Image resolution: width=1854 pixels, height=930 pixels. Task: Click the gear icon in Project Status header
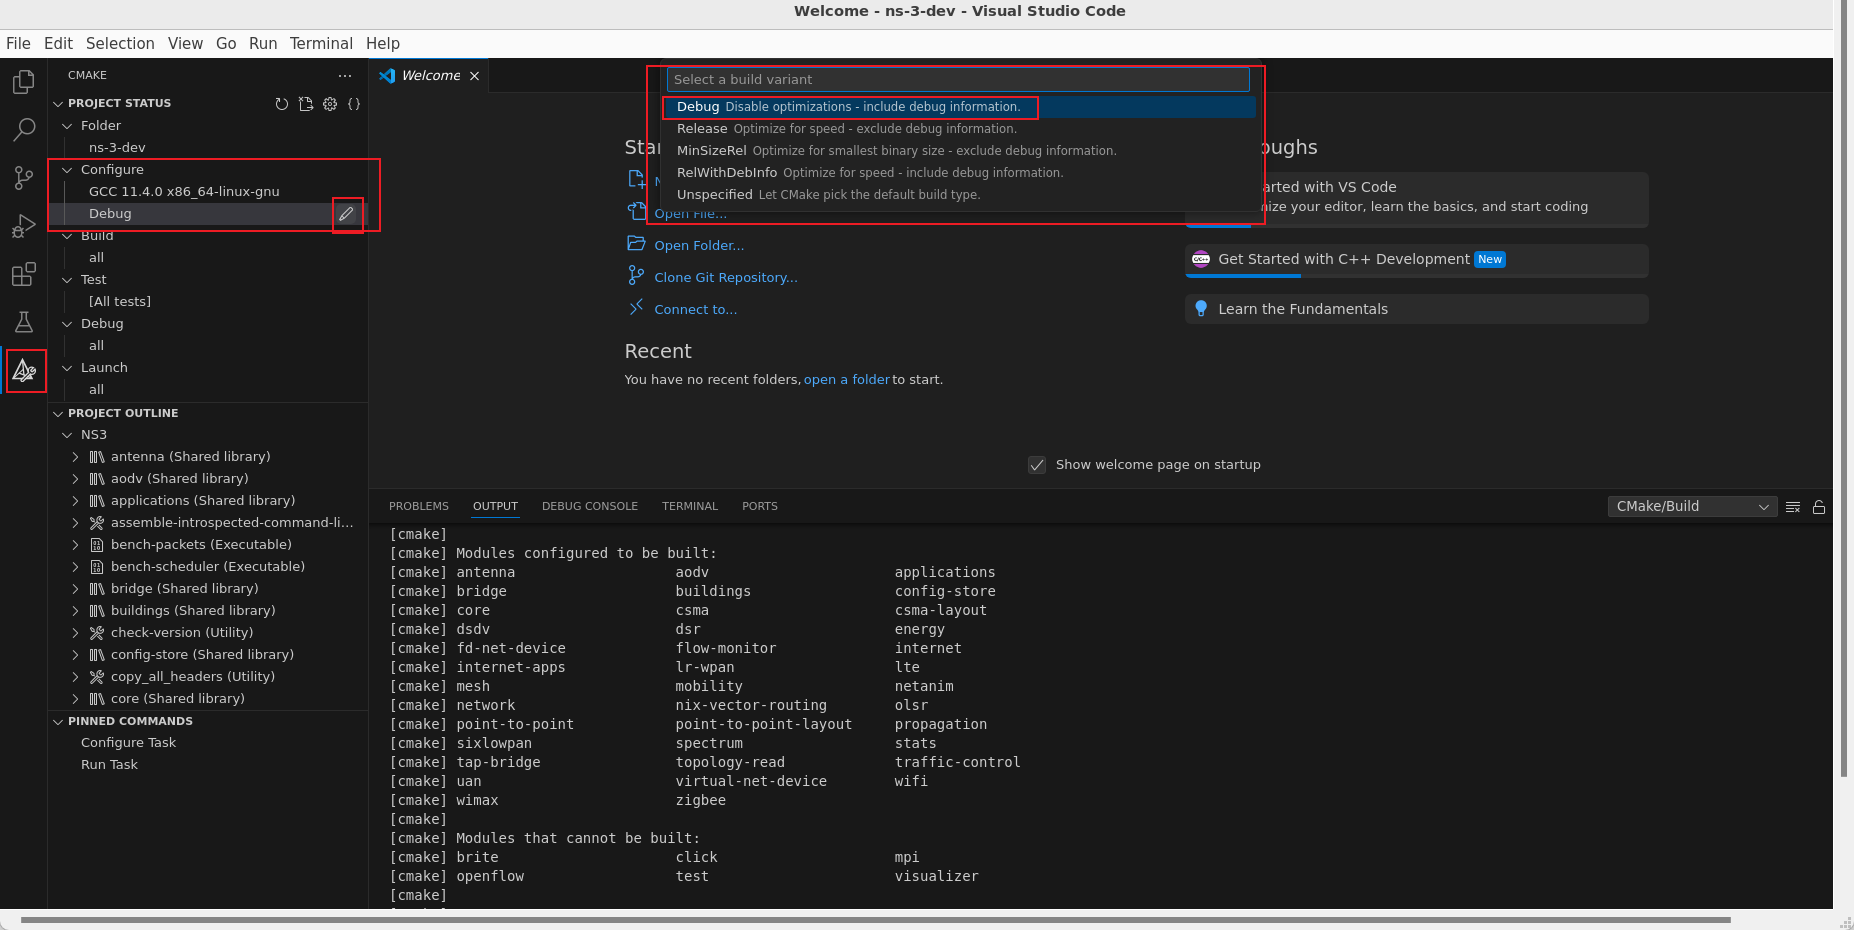(x=330, y=104)
